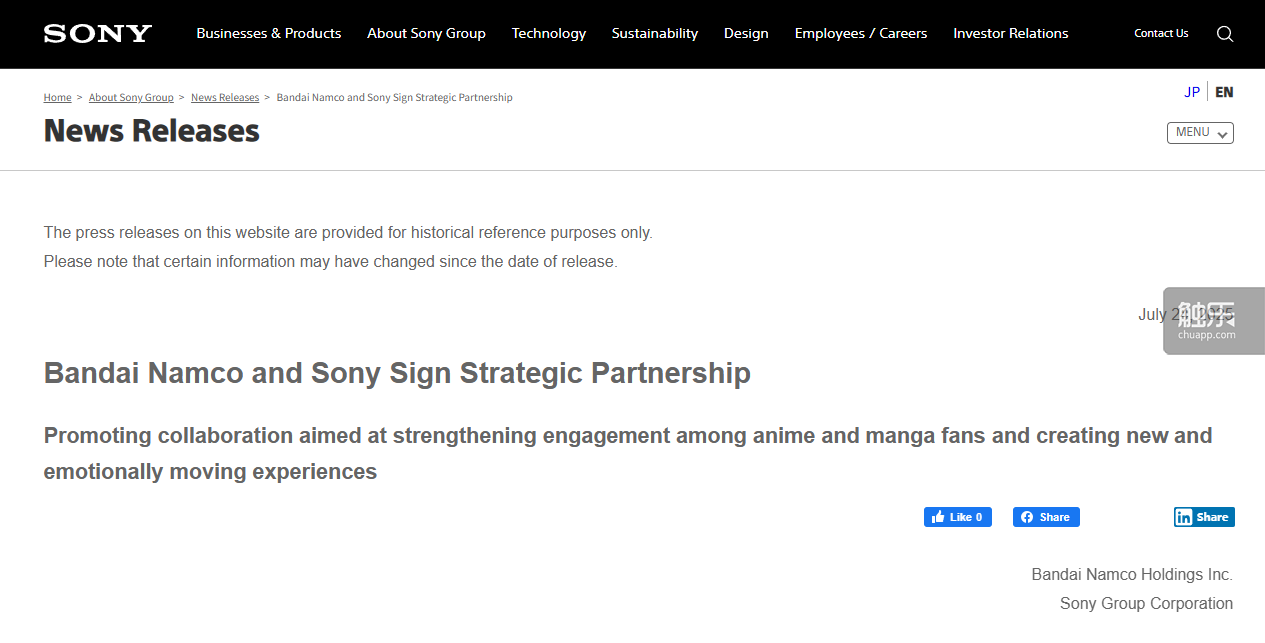Go to Sustainability section

pos(655,34)
